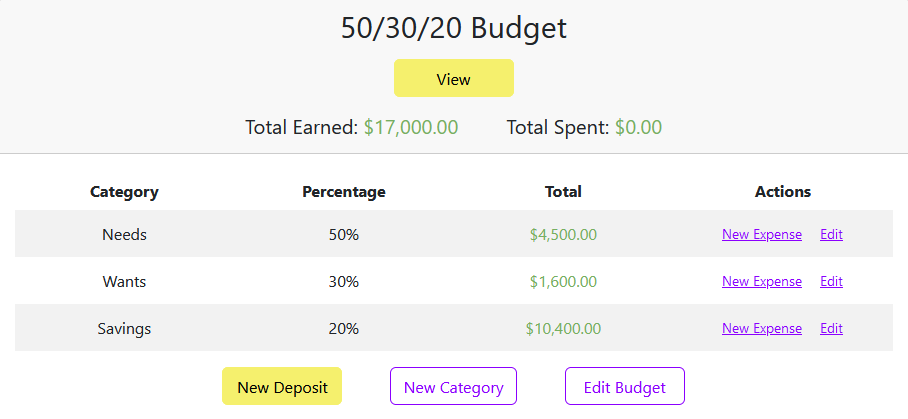Edit the Needs category
The height and width of the screenshot is (419, 908).
pos(831,234)
